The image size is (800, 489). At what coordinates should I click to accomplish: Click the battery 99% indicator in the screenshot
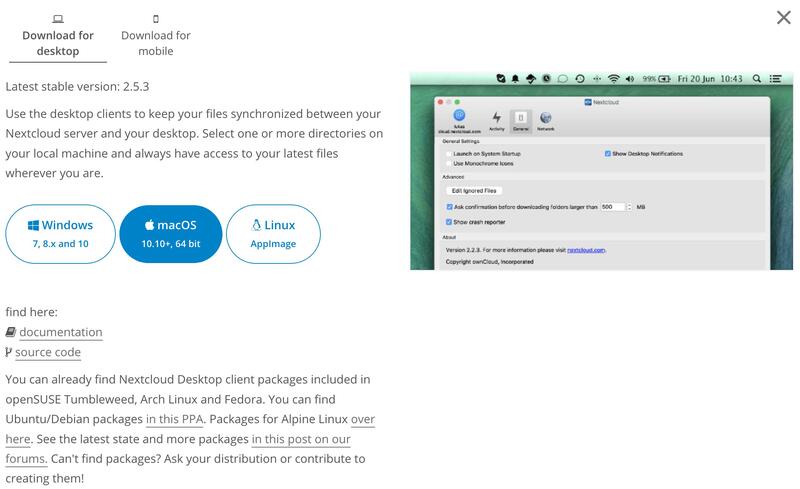656,79
